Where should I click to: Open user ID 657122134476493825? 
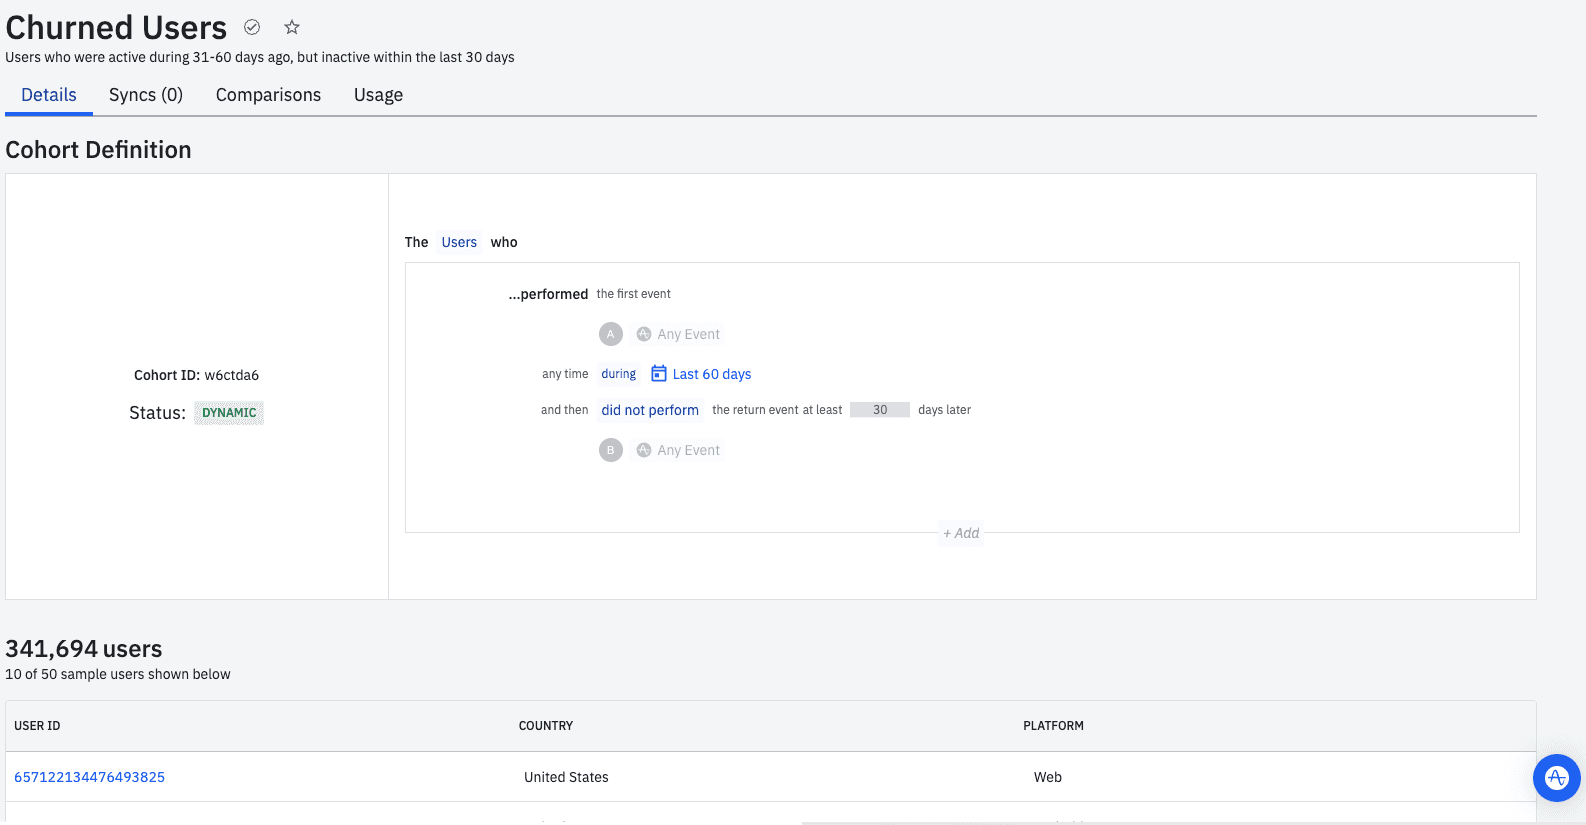pyautogui.click(x=90, y=777)
